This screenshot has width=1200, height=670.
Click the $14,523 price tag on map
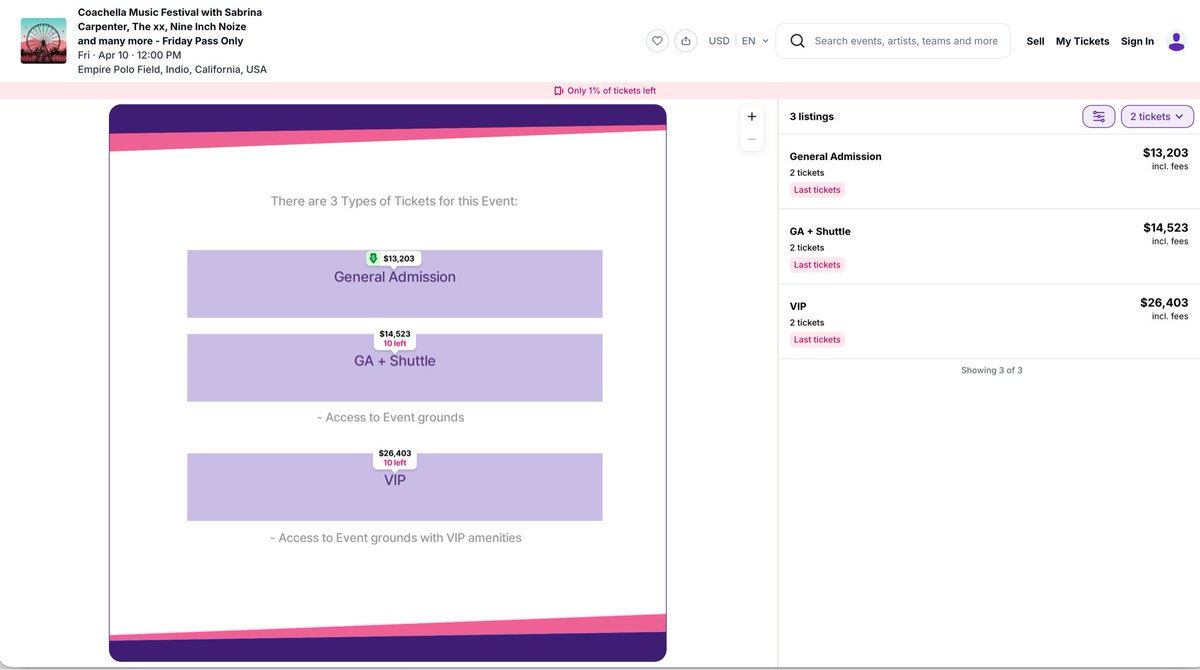tap(395, 338)
